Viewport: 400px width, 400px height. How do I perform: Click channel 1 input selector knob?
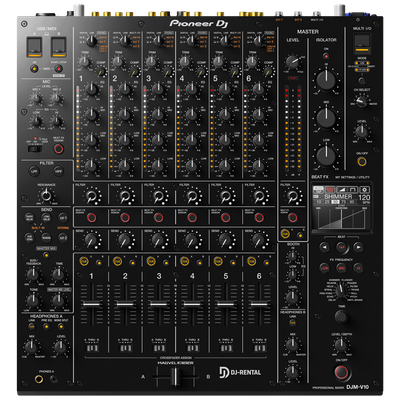point(91,41)
